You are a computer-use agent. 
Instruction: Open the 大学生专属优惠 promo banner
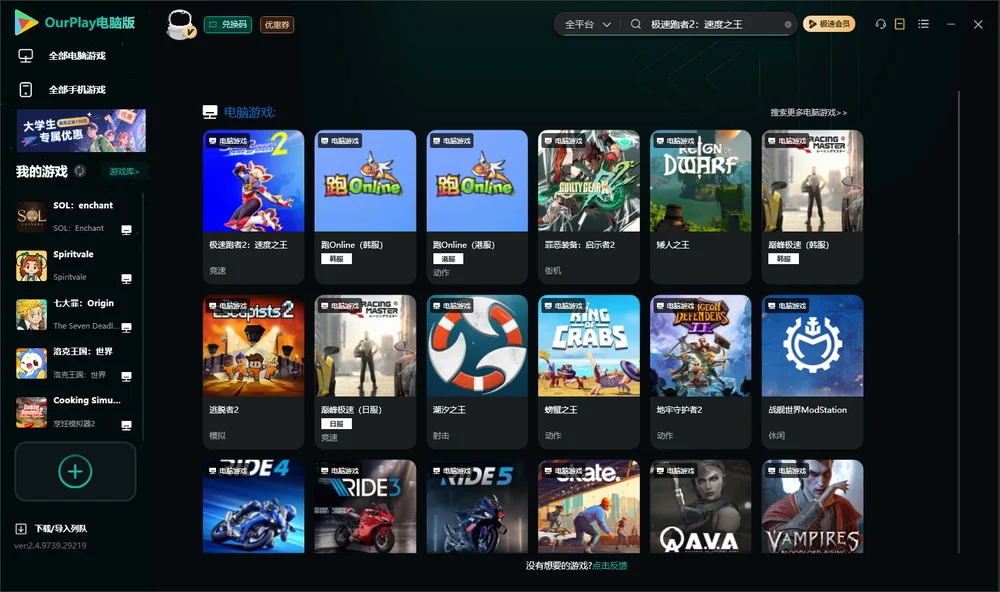82,131
